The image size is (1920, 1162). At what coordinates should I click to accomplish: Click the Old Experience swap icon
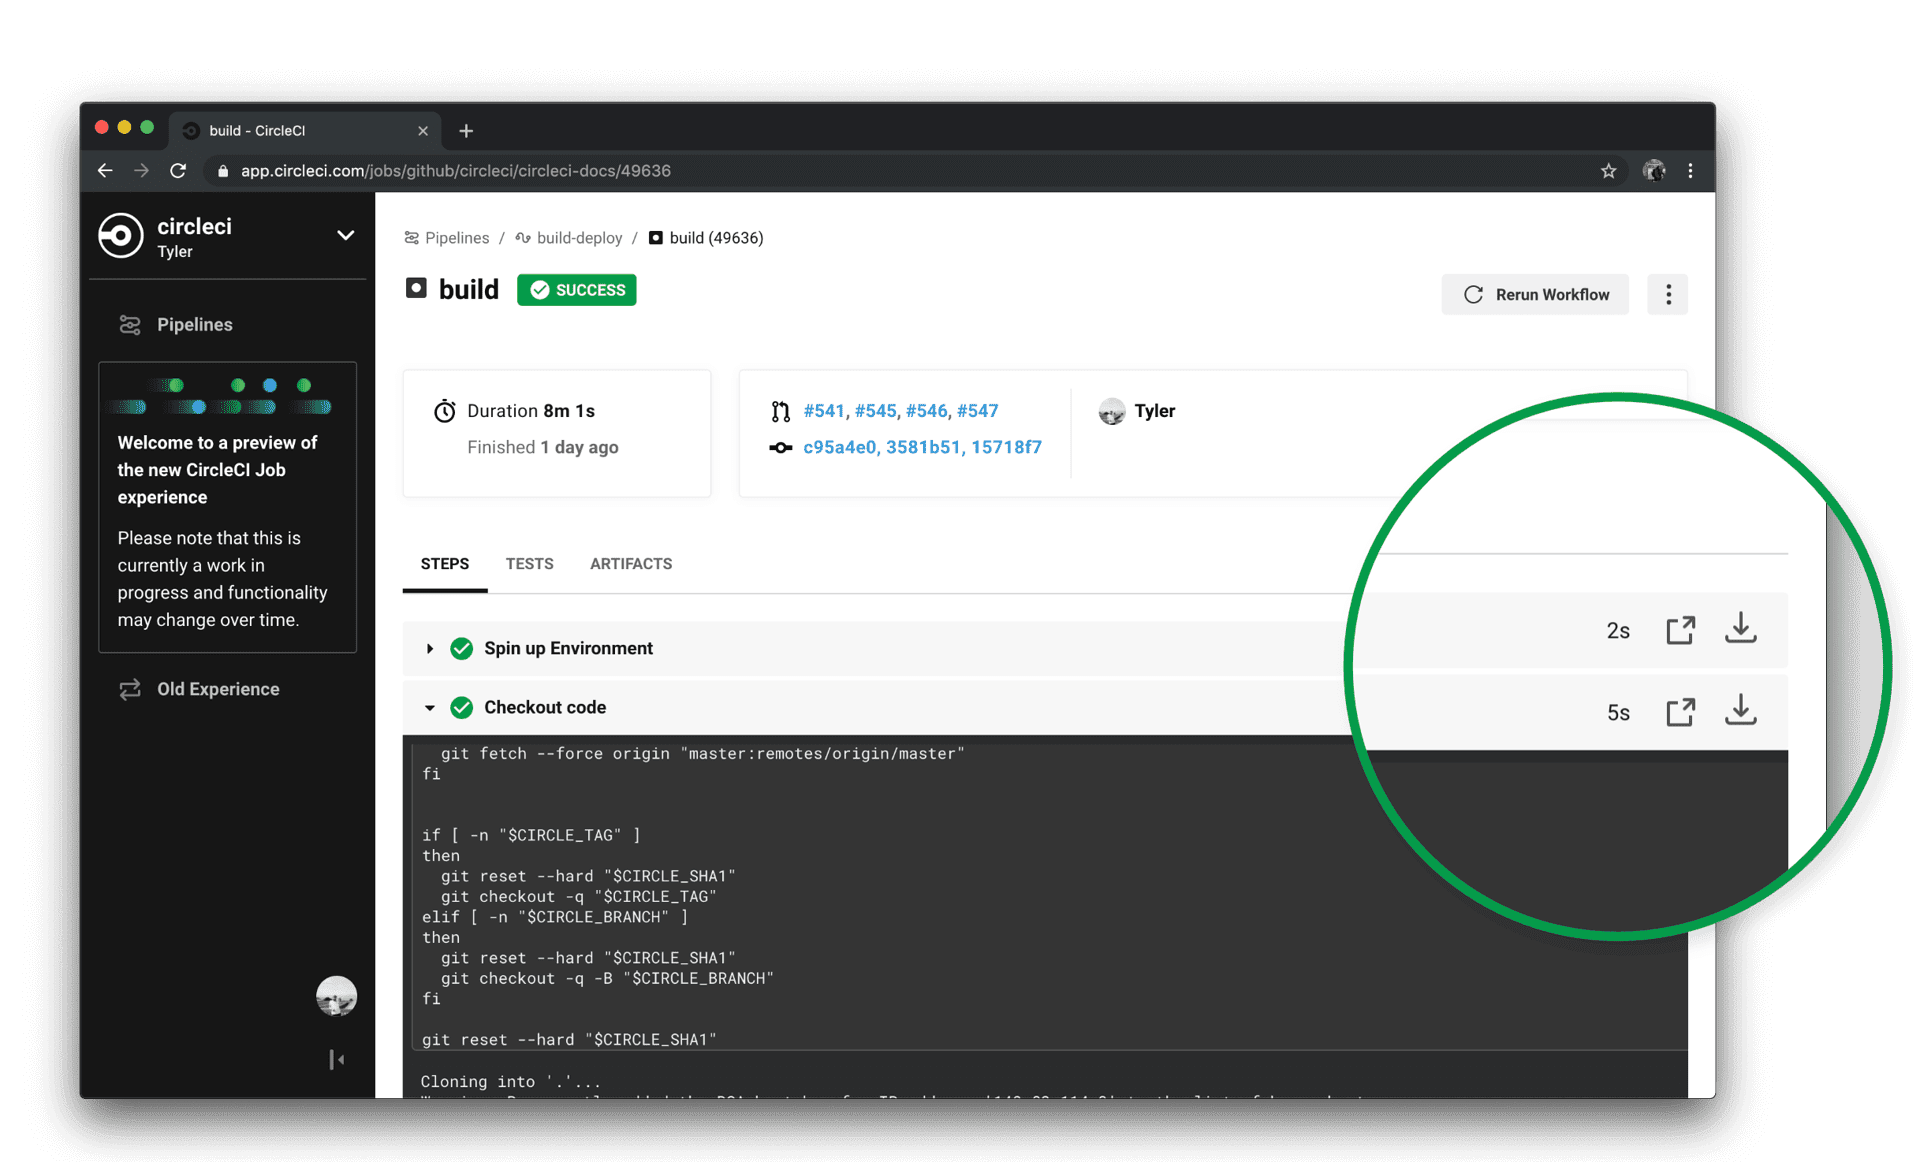pyautogui.click(x=130, y=689)
